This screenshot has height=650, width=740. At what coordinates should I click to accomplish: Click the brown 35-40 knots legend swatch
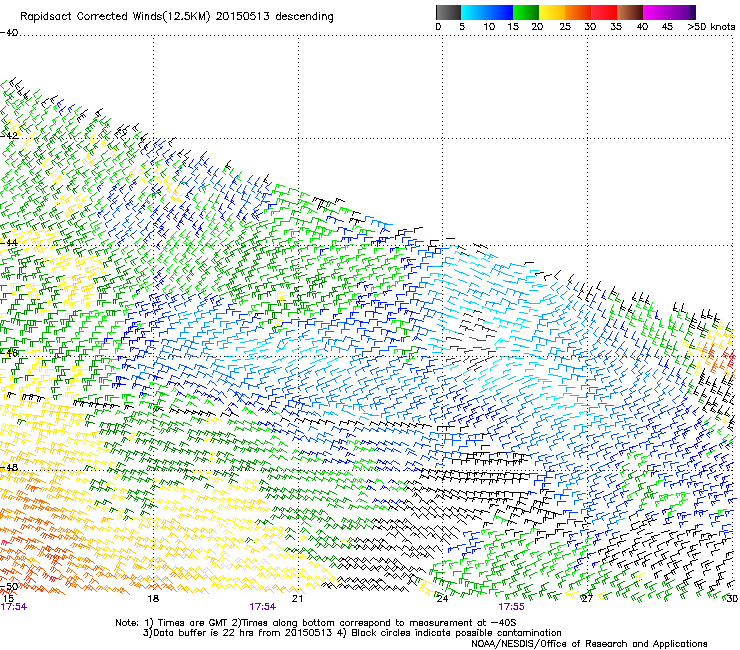[630, 12]
